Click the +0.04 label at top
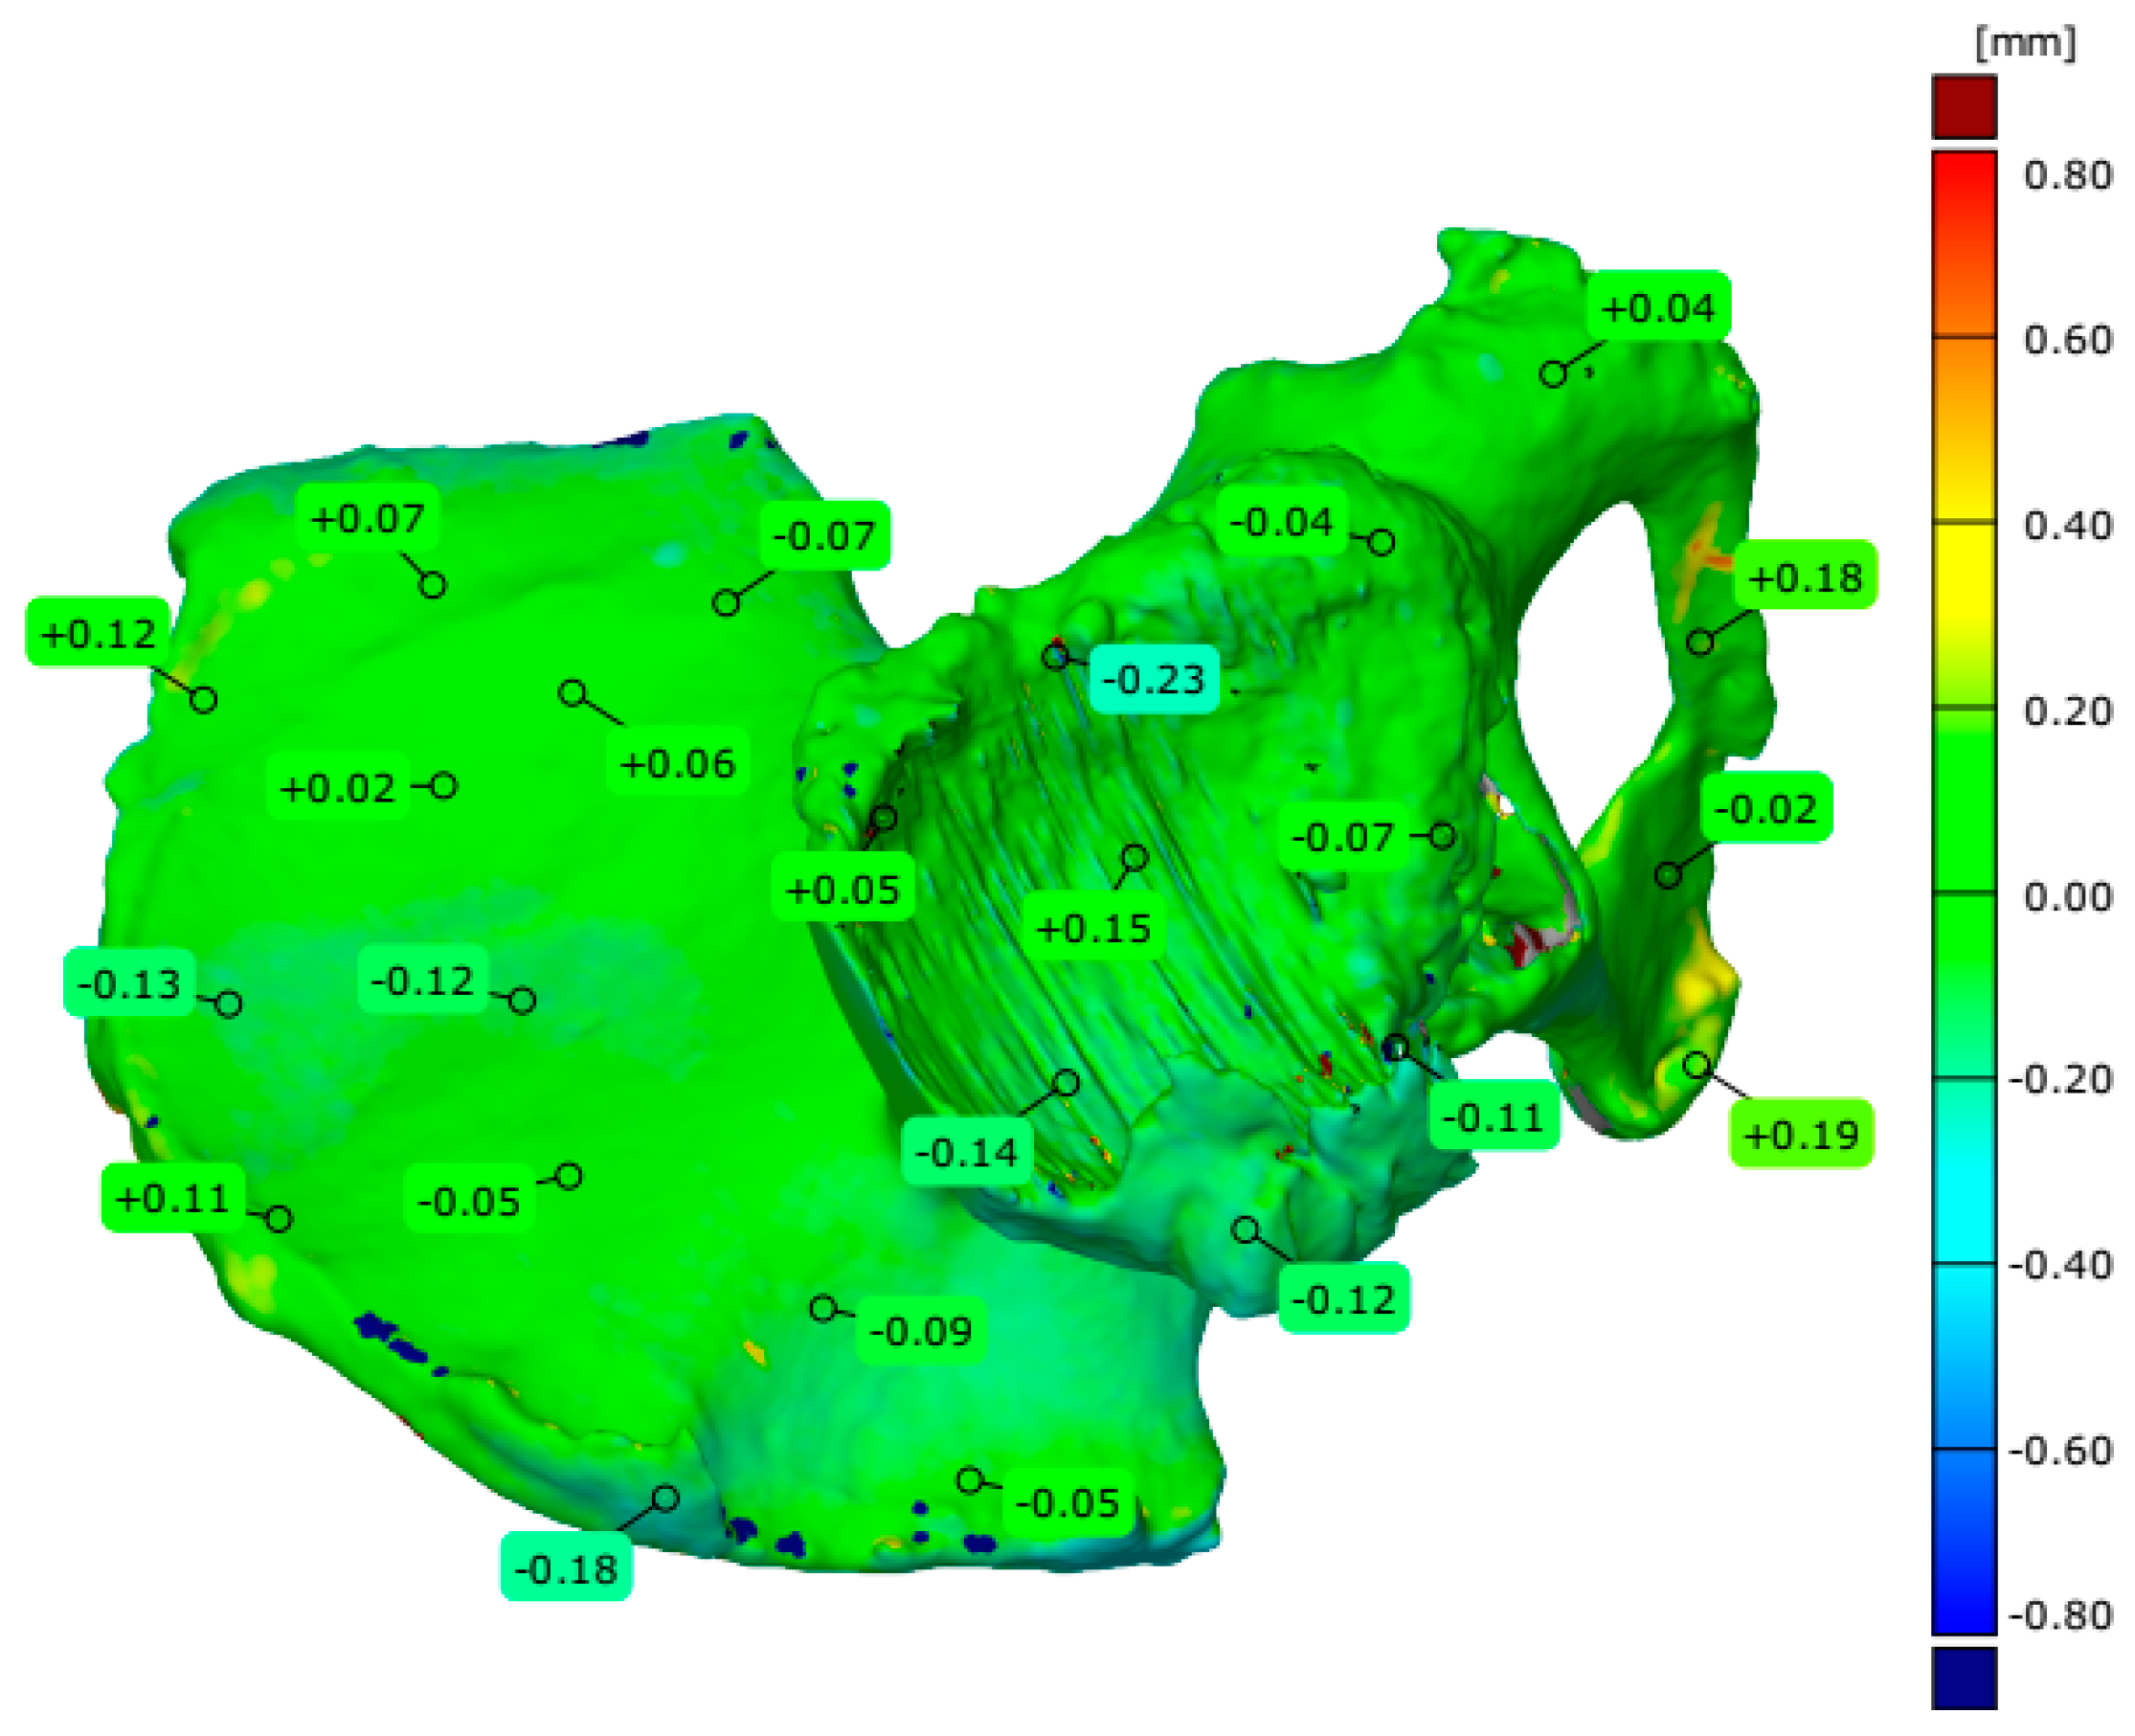2135x1736 pixels. pyautogui.click(x=1658, y=307)
